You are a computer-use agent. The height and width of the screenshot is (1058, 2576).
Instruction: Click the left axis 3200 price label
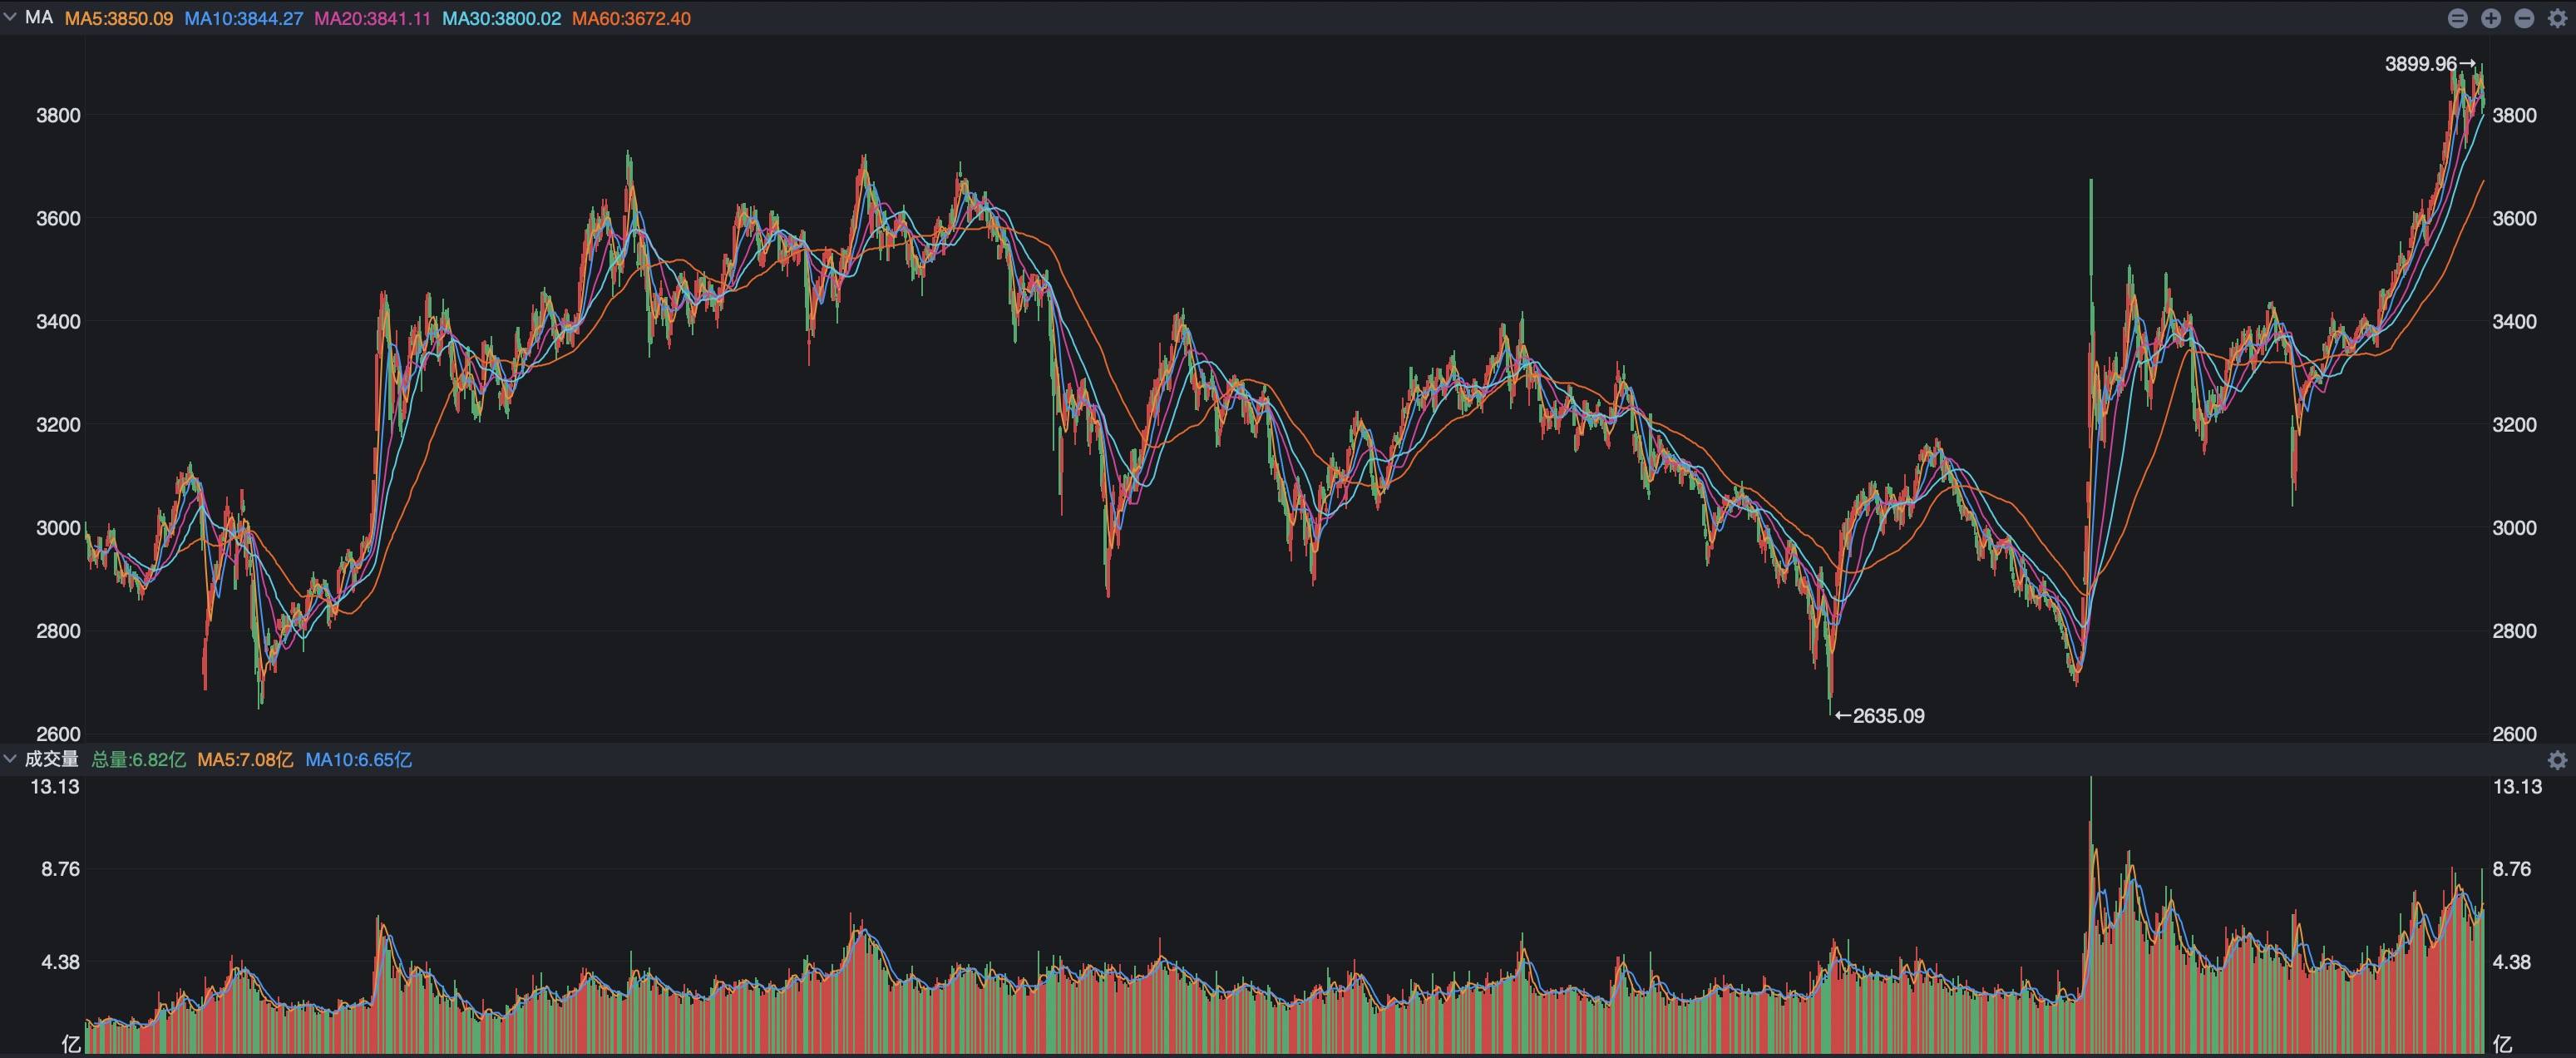pyautogui.click(x=58, y=424)
